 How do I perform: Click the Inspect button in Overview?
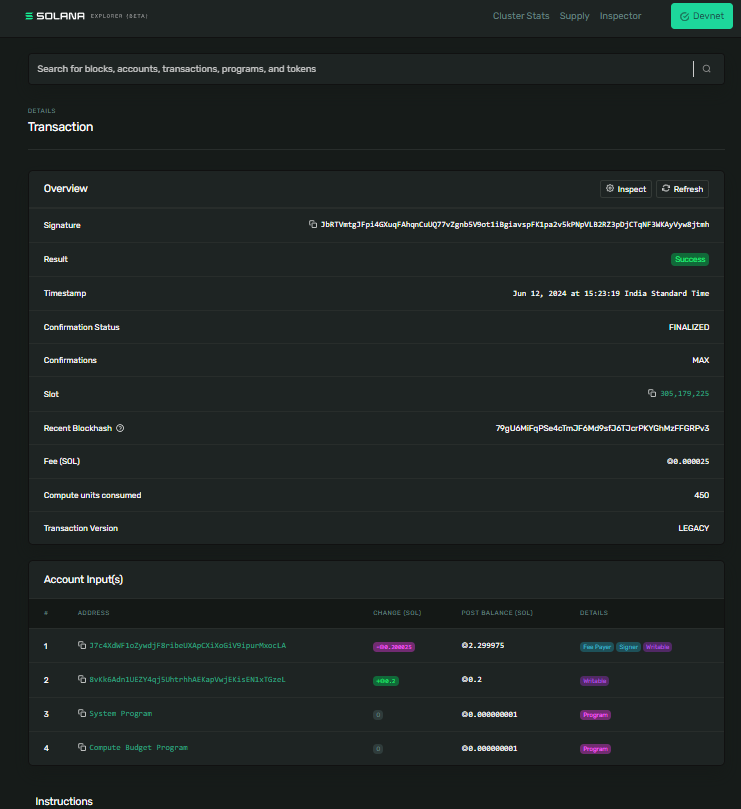tap(626, 189)
